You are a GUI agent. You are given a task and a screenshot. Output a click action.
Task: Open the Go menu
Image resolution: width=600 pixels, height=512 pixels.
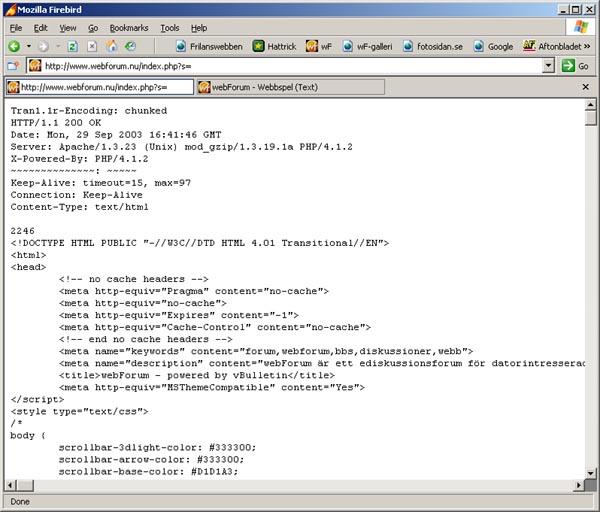click(x=93, y=28)
